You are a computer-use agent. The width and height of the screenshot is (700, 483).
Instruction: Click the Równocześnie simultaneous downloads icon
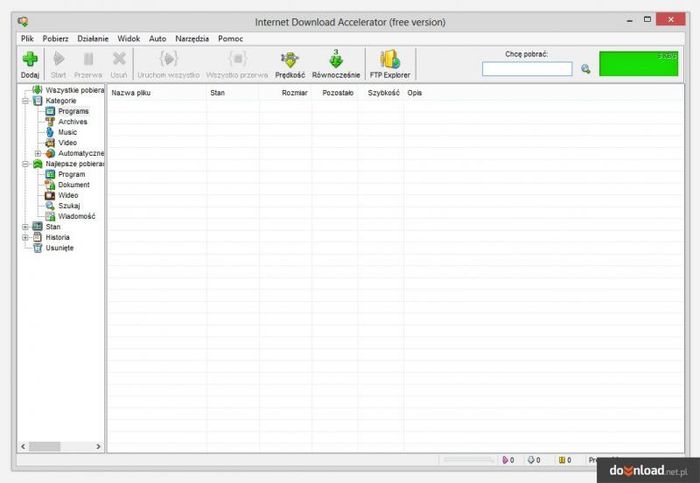[x=336, y=63]
